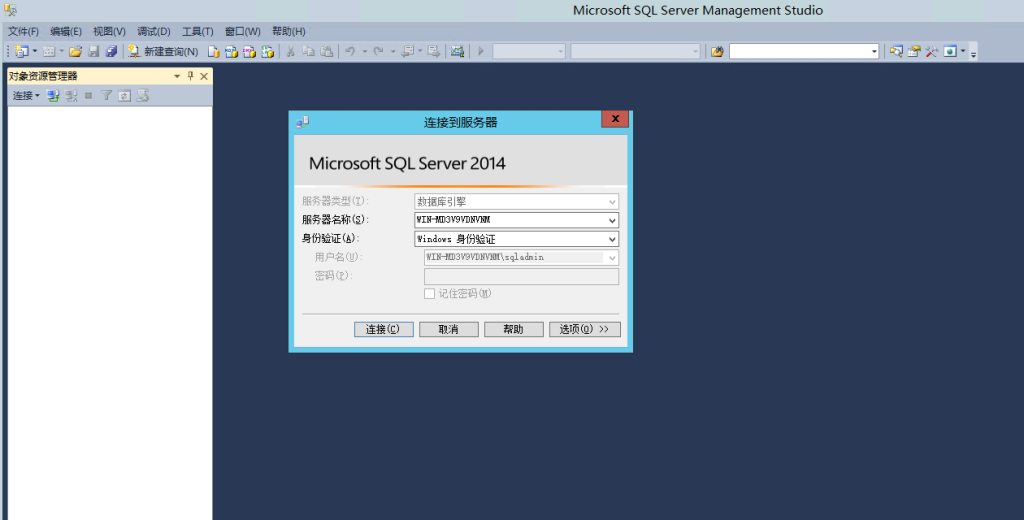Click the Properties Window icon
The image size is (1024, 520).
tap(914, 51)
